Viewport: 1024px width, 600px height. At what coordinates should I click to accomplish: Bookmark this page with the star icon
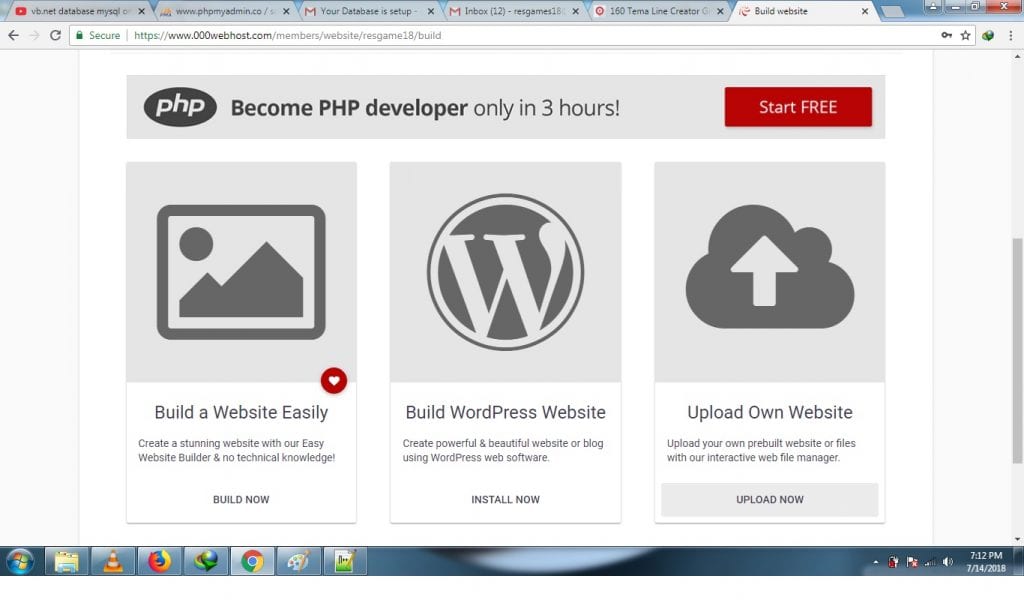point(966,35)
